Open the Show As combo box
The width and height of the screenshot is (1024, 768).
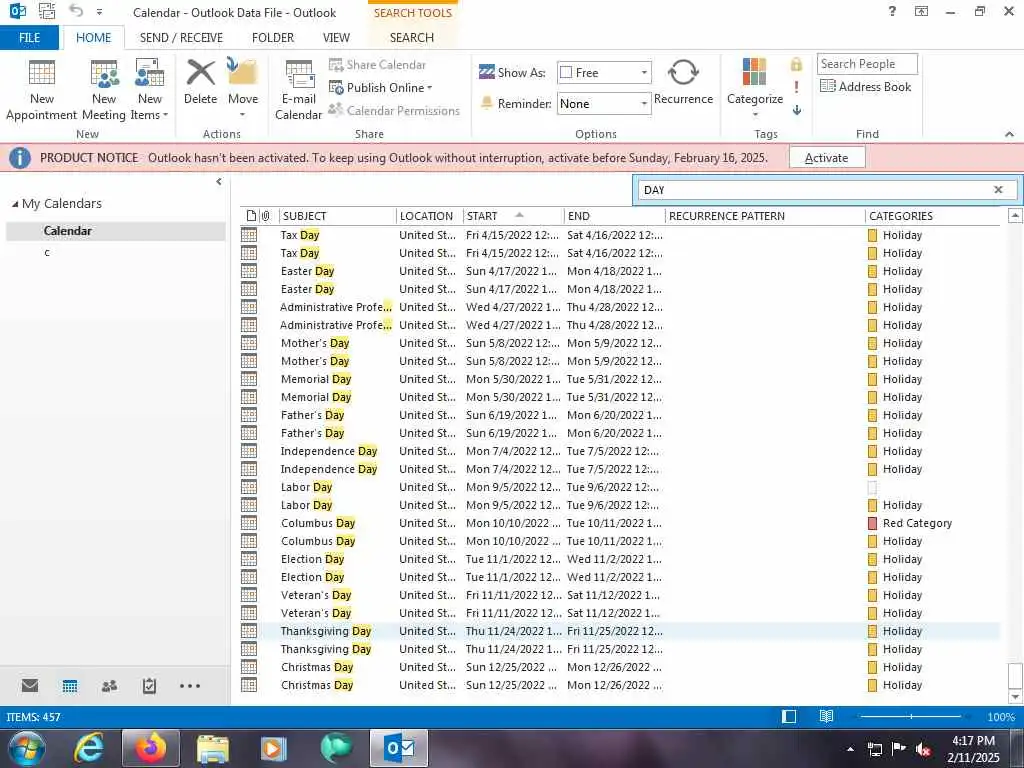[x=604, y=72]
